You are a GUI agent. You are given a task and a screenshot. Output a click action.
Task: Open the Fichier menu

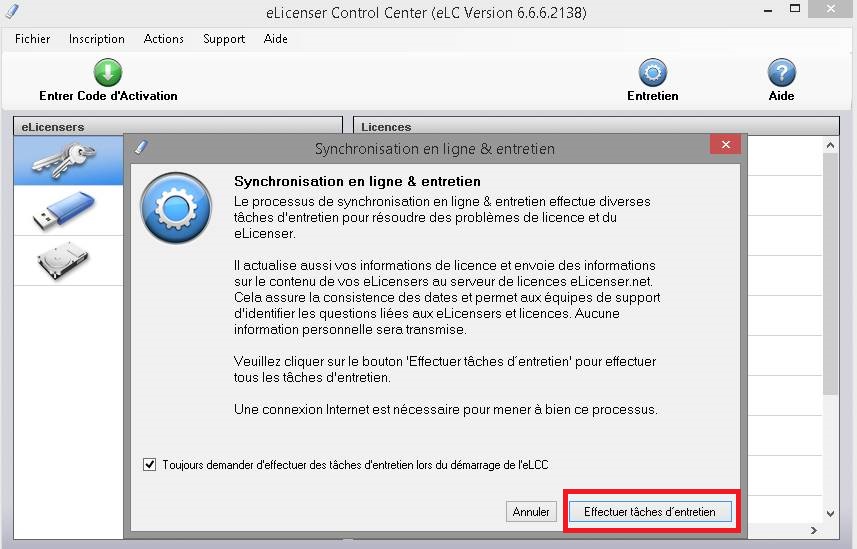32,39
